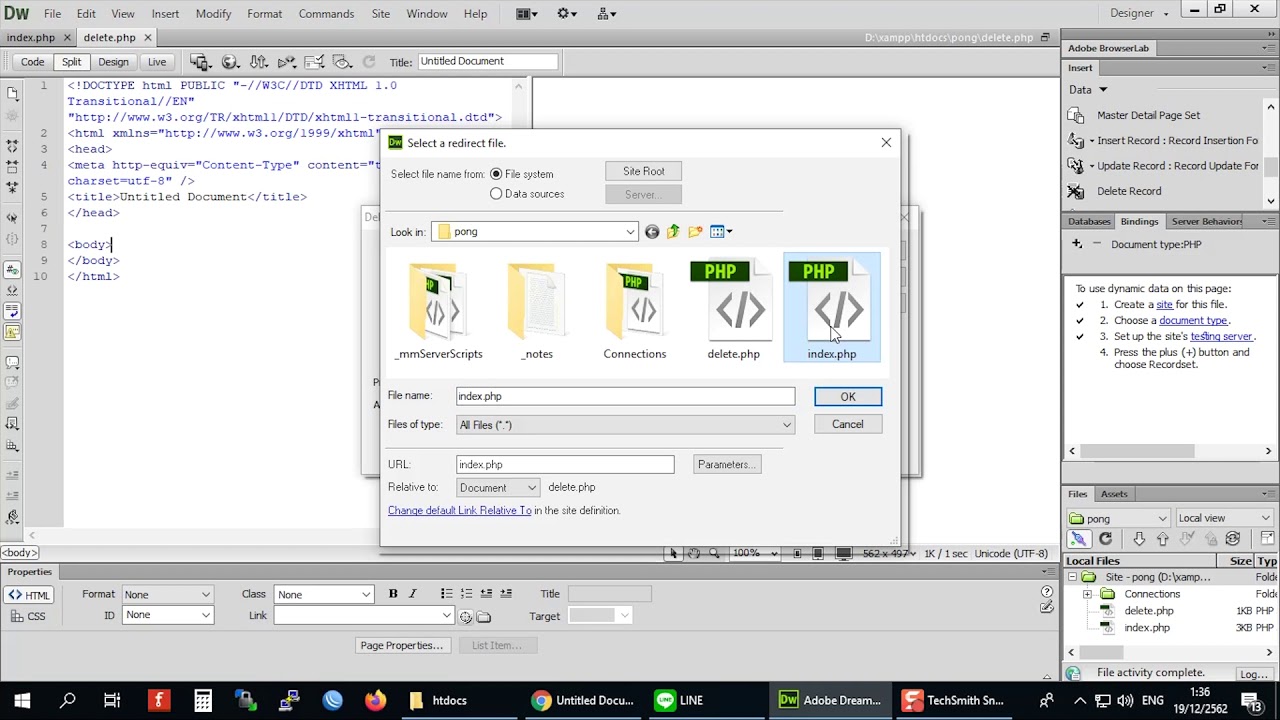The height and width of the screenshot is (720, 1280).
Task: Click Insert Record icon in Insert panel
Action: [x=1076, y=141]
